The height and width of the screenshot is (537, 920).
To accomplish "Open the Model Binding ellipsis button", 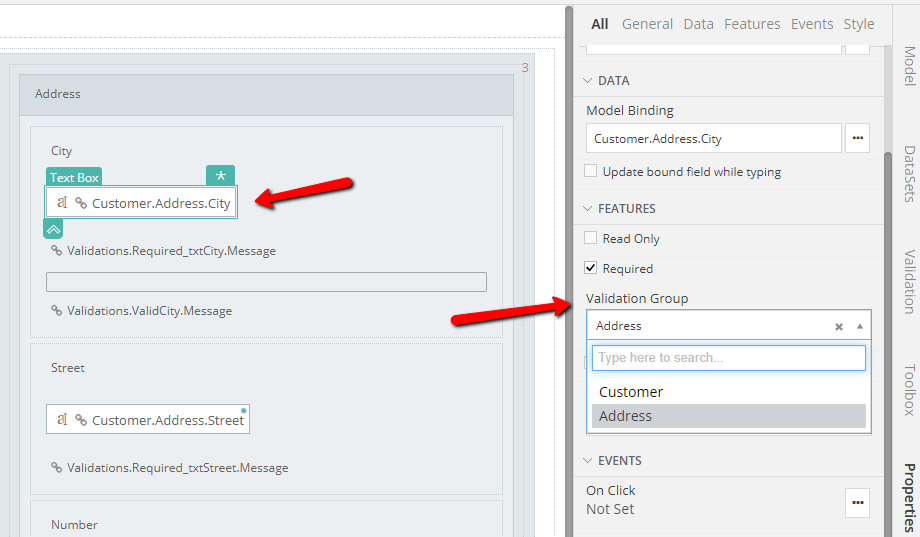I will pos(857,138).
